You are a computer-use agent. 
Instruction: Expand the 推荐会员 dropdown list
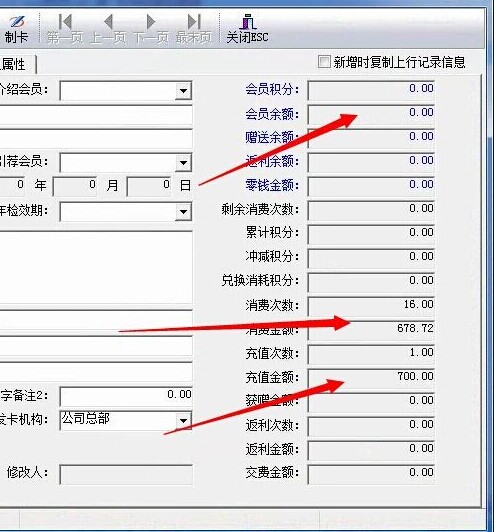(x=183, y=163)
